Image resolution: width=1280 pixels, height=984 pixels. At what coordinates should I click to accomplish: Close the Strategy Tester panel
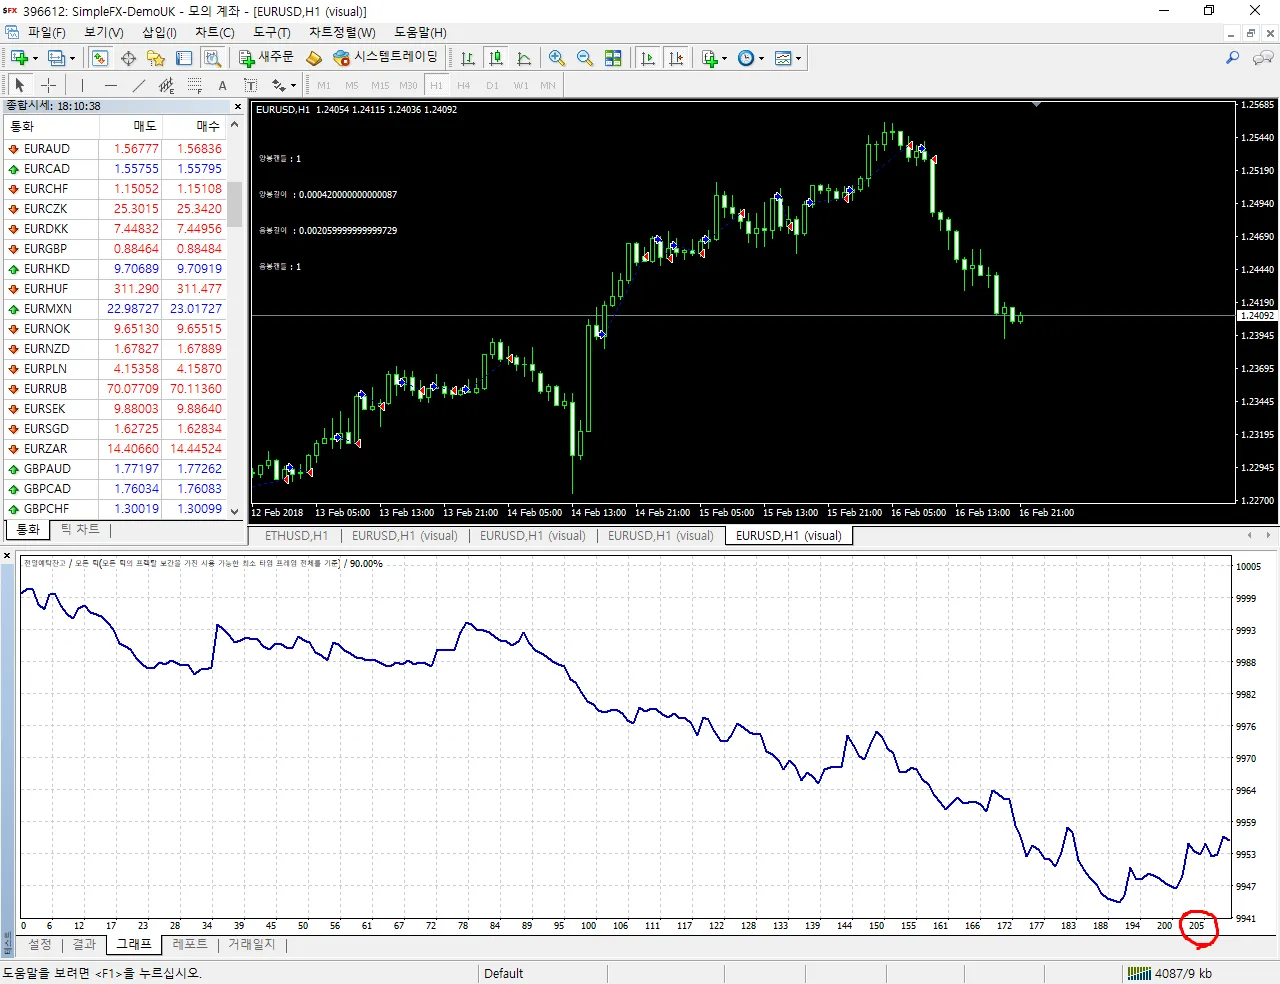point(7,555)
